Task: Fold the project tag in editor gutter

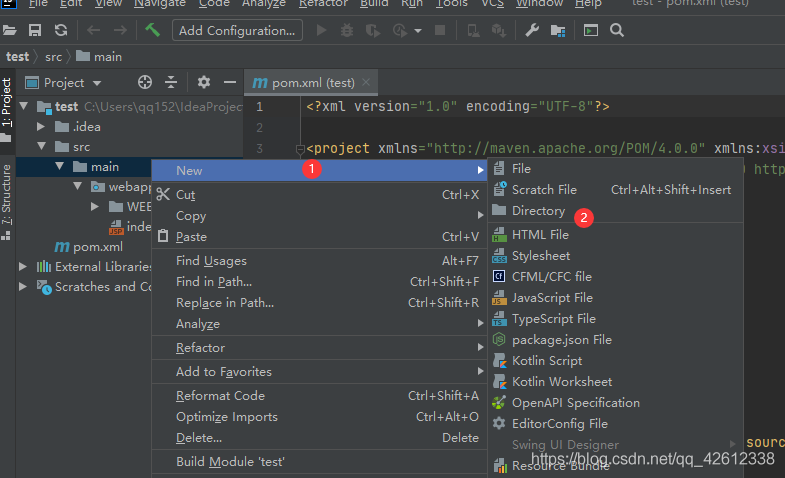Action: click(300, 149)
